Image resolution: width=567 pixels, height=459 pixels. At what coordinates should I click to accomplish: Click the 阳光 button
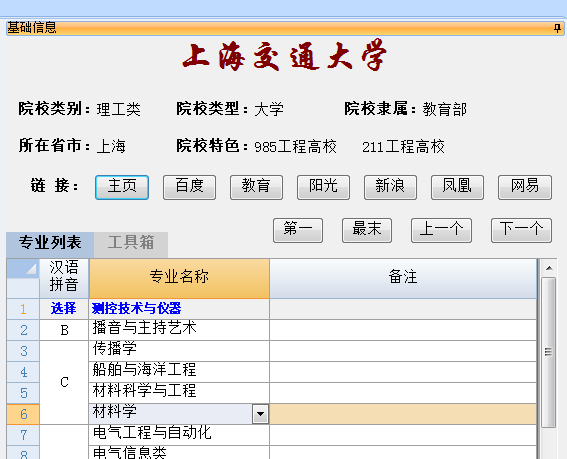click(323, 187)
